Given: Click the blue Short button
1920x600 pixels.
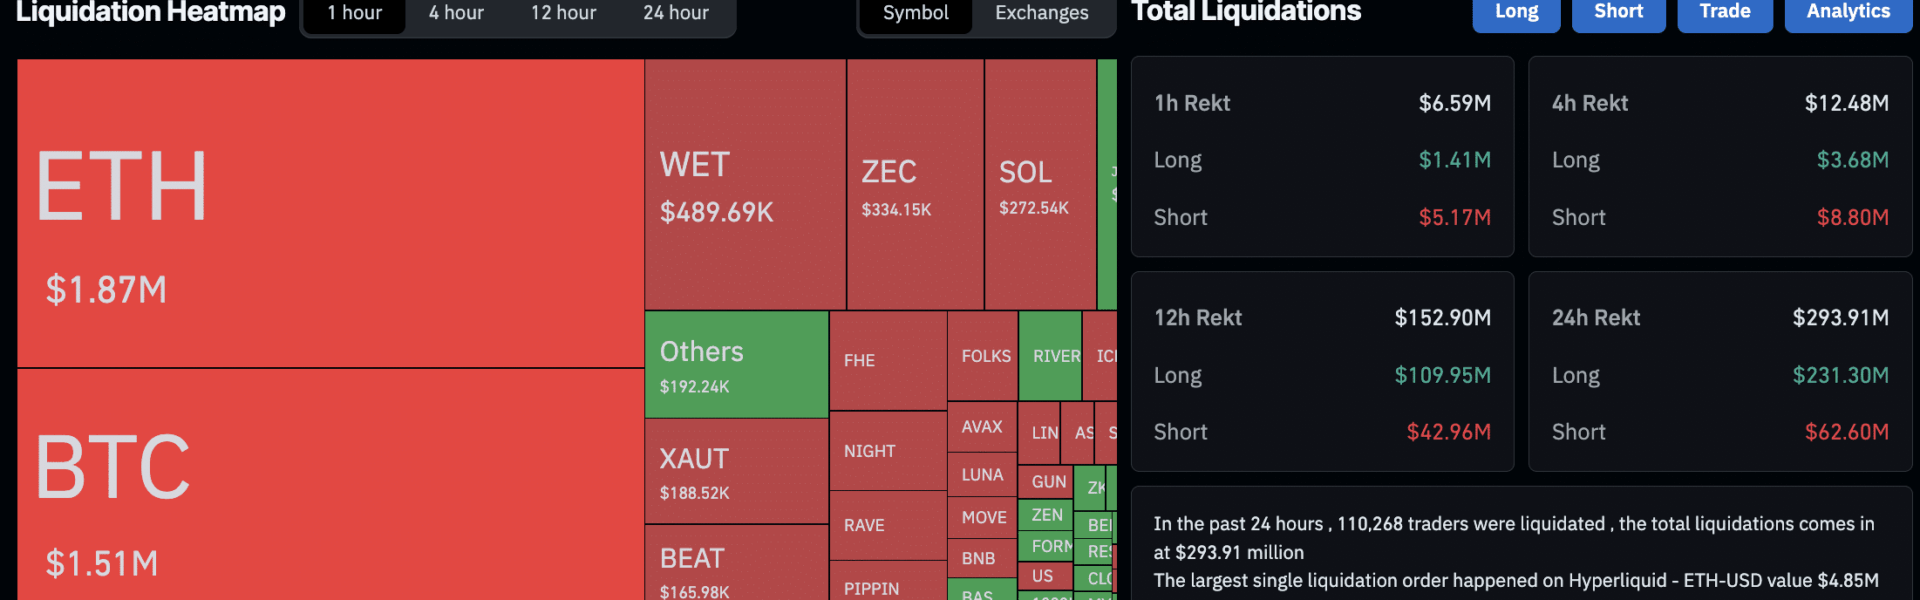Looking at the screenshot, I should click(1618, 13).
